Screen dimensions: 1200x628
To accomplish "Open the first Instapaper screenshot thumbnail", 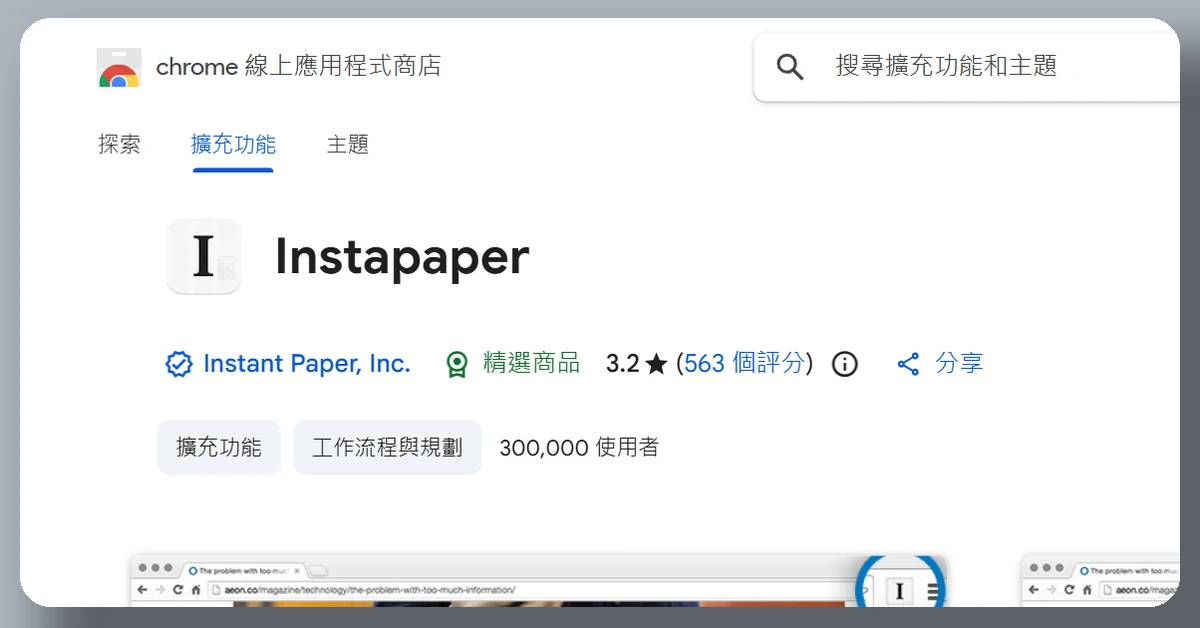I will tap(539, 581).
